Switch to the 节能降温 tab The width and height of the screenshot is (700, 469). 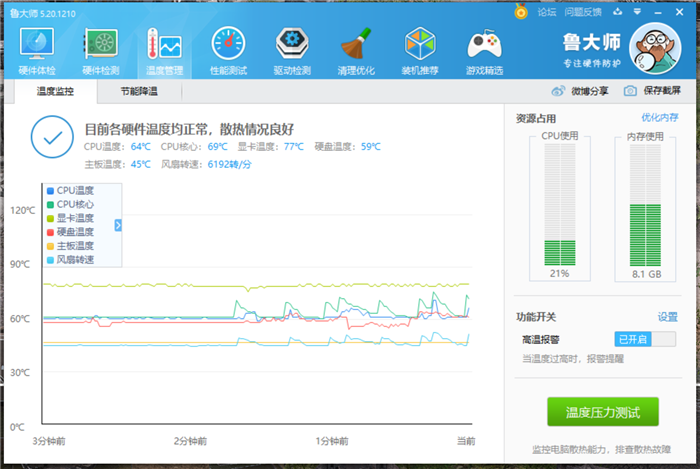pos(139,91)
